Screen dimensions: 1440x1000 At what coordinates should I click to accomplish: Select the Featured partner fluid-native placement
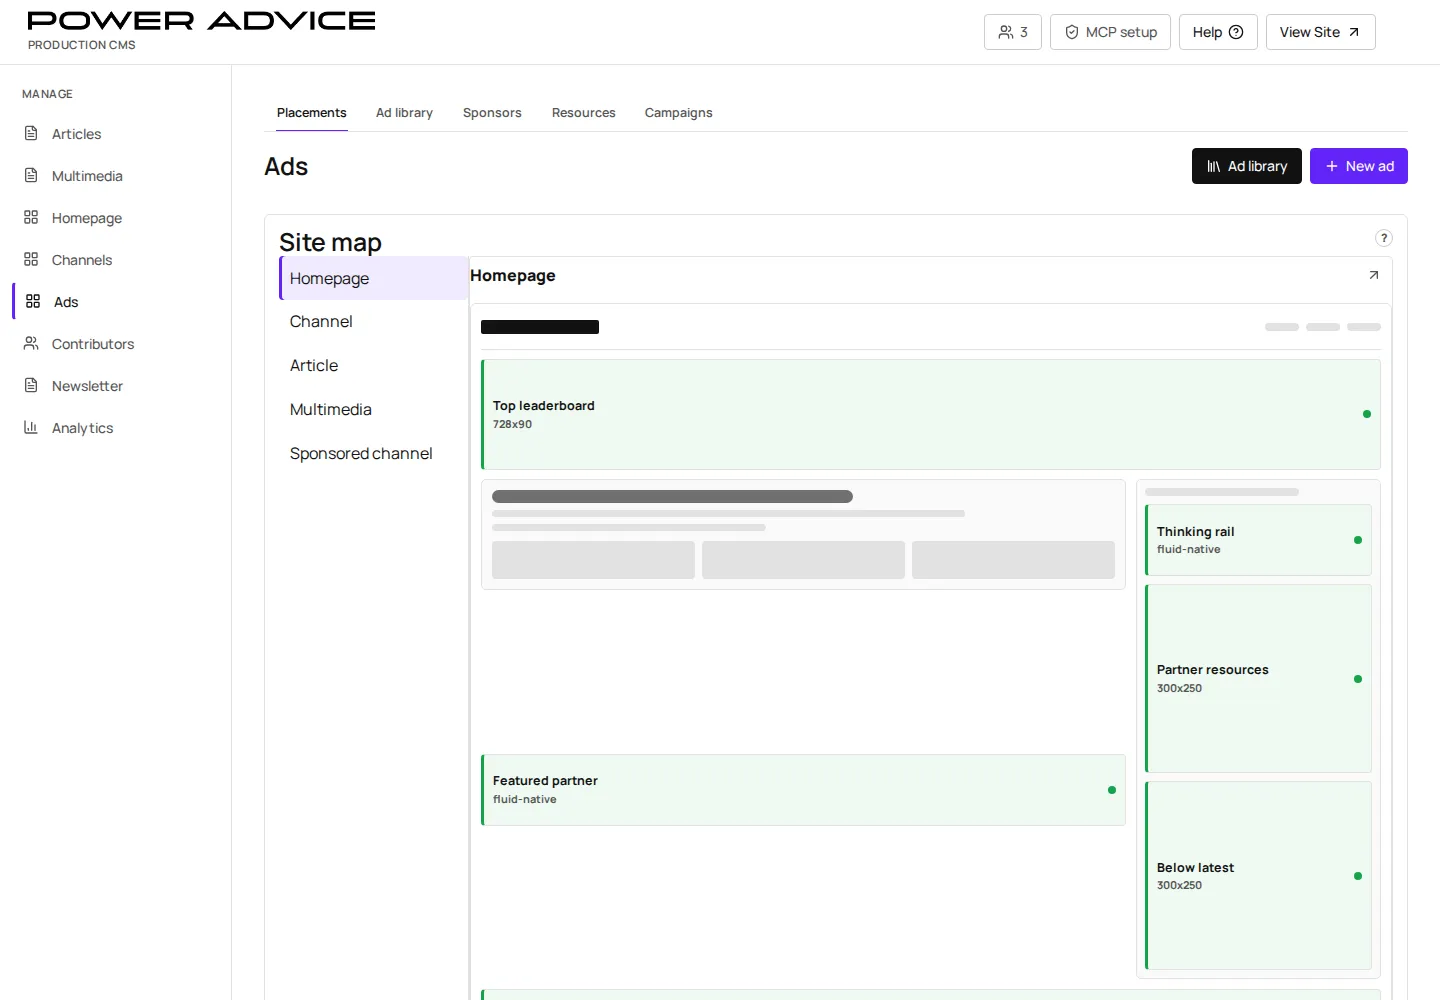[803, 790]
